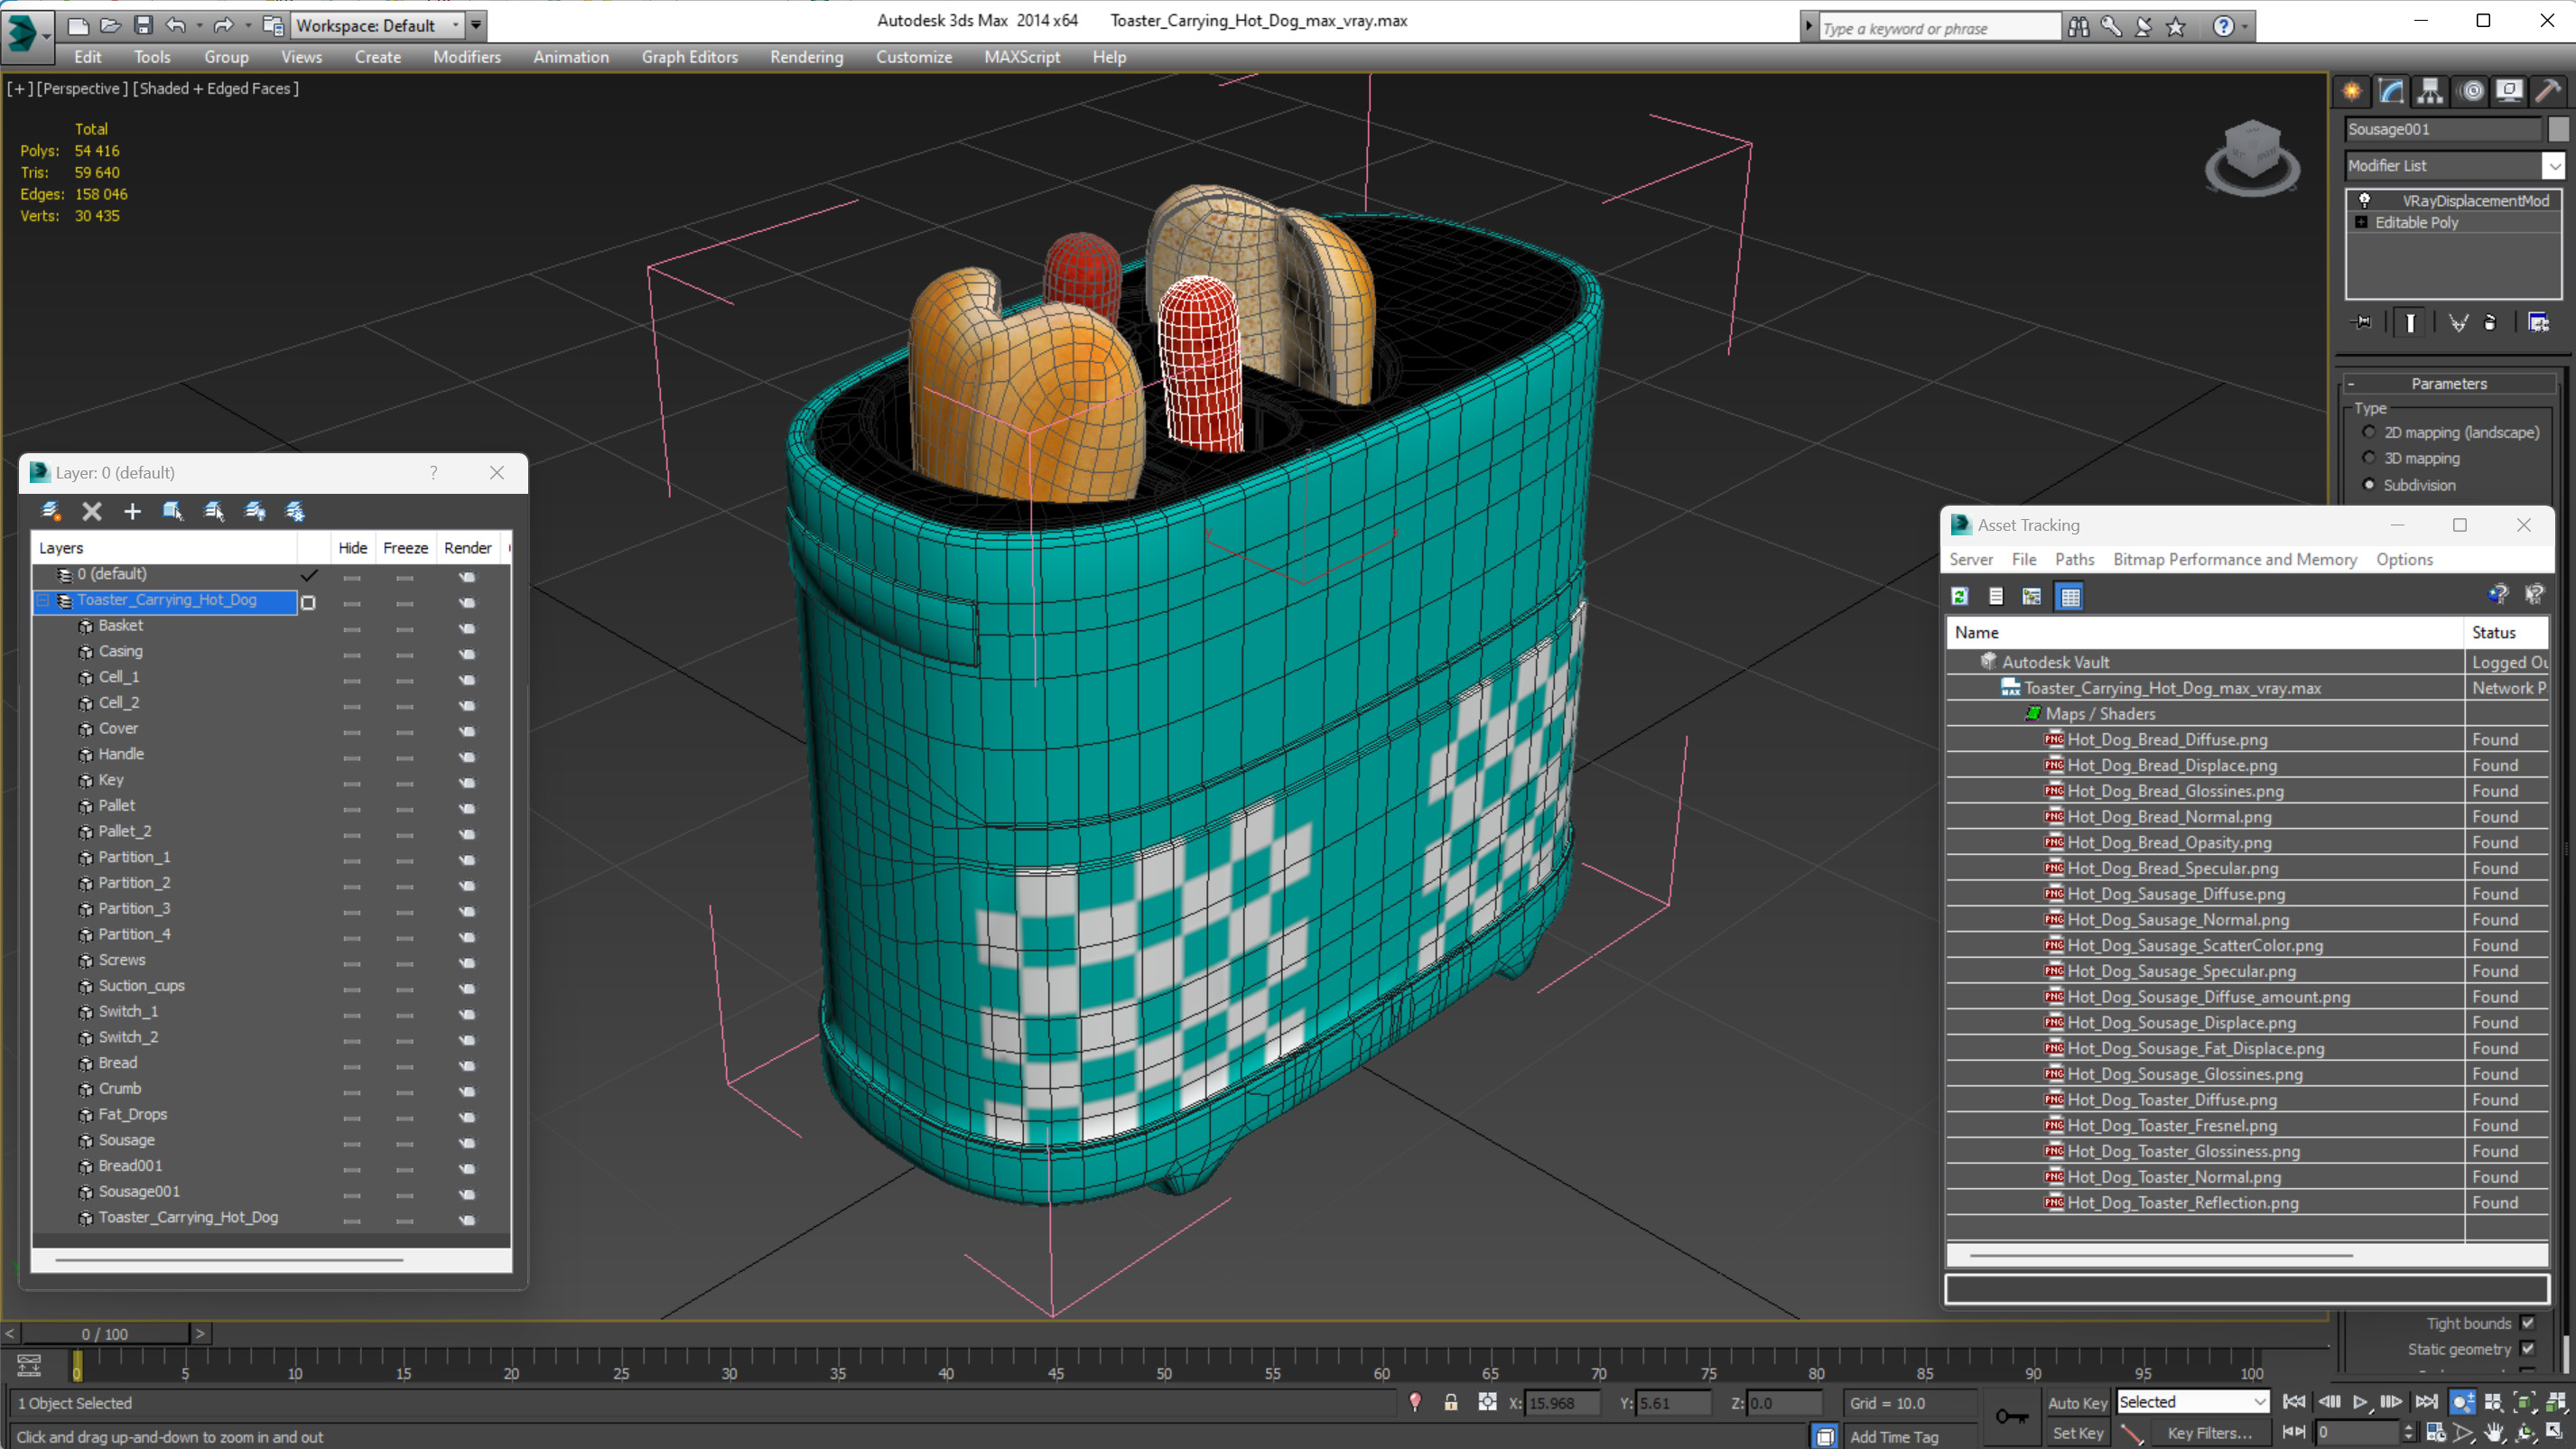This screenshot has width=2576, height=1449.
Task: Click the time slider 0 / 100 handle
Action: [x=105, y=1333]
